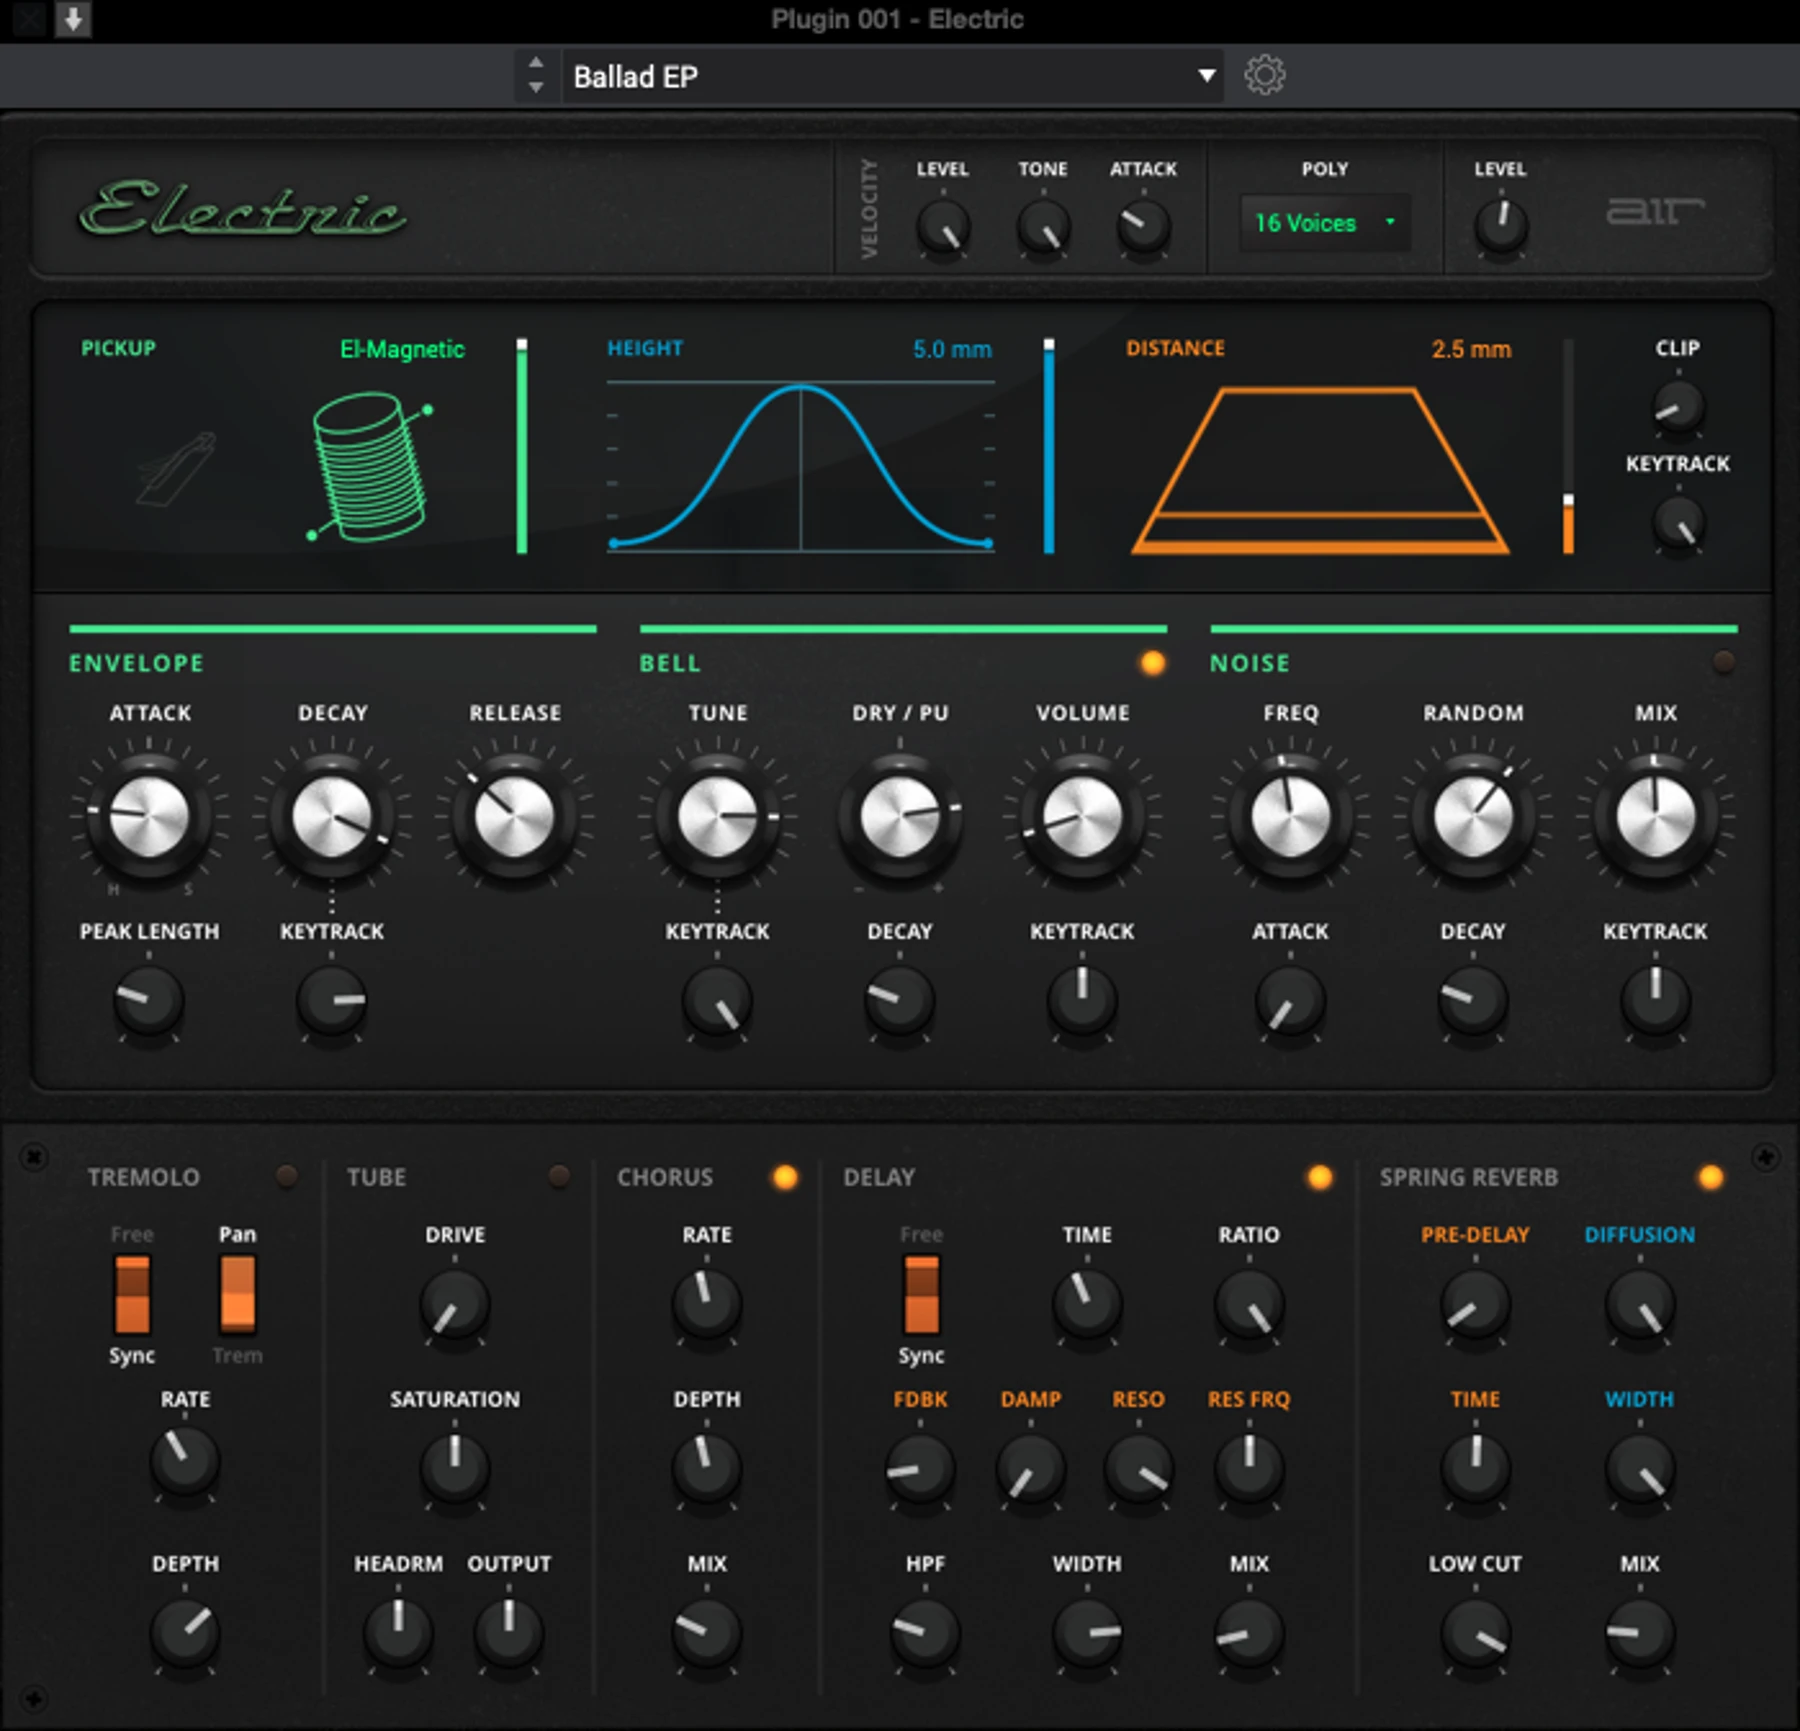Click the Delay Ratio knob
The image size is (1800, 1731).
[1249, 1306]
